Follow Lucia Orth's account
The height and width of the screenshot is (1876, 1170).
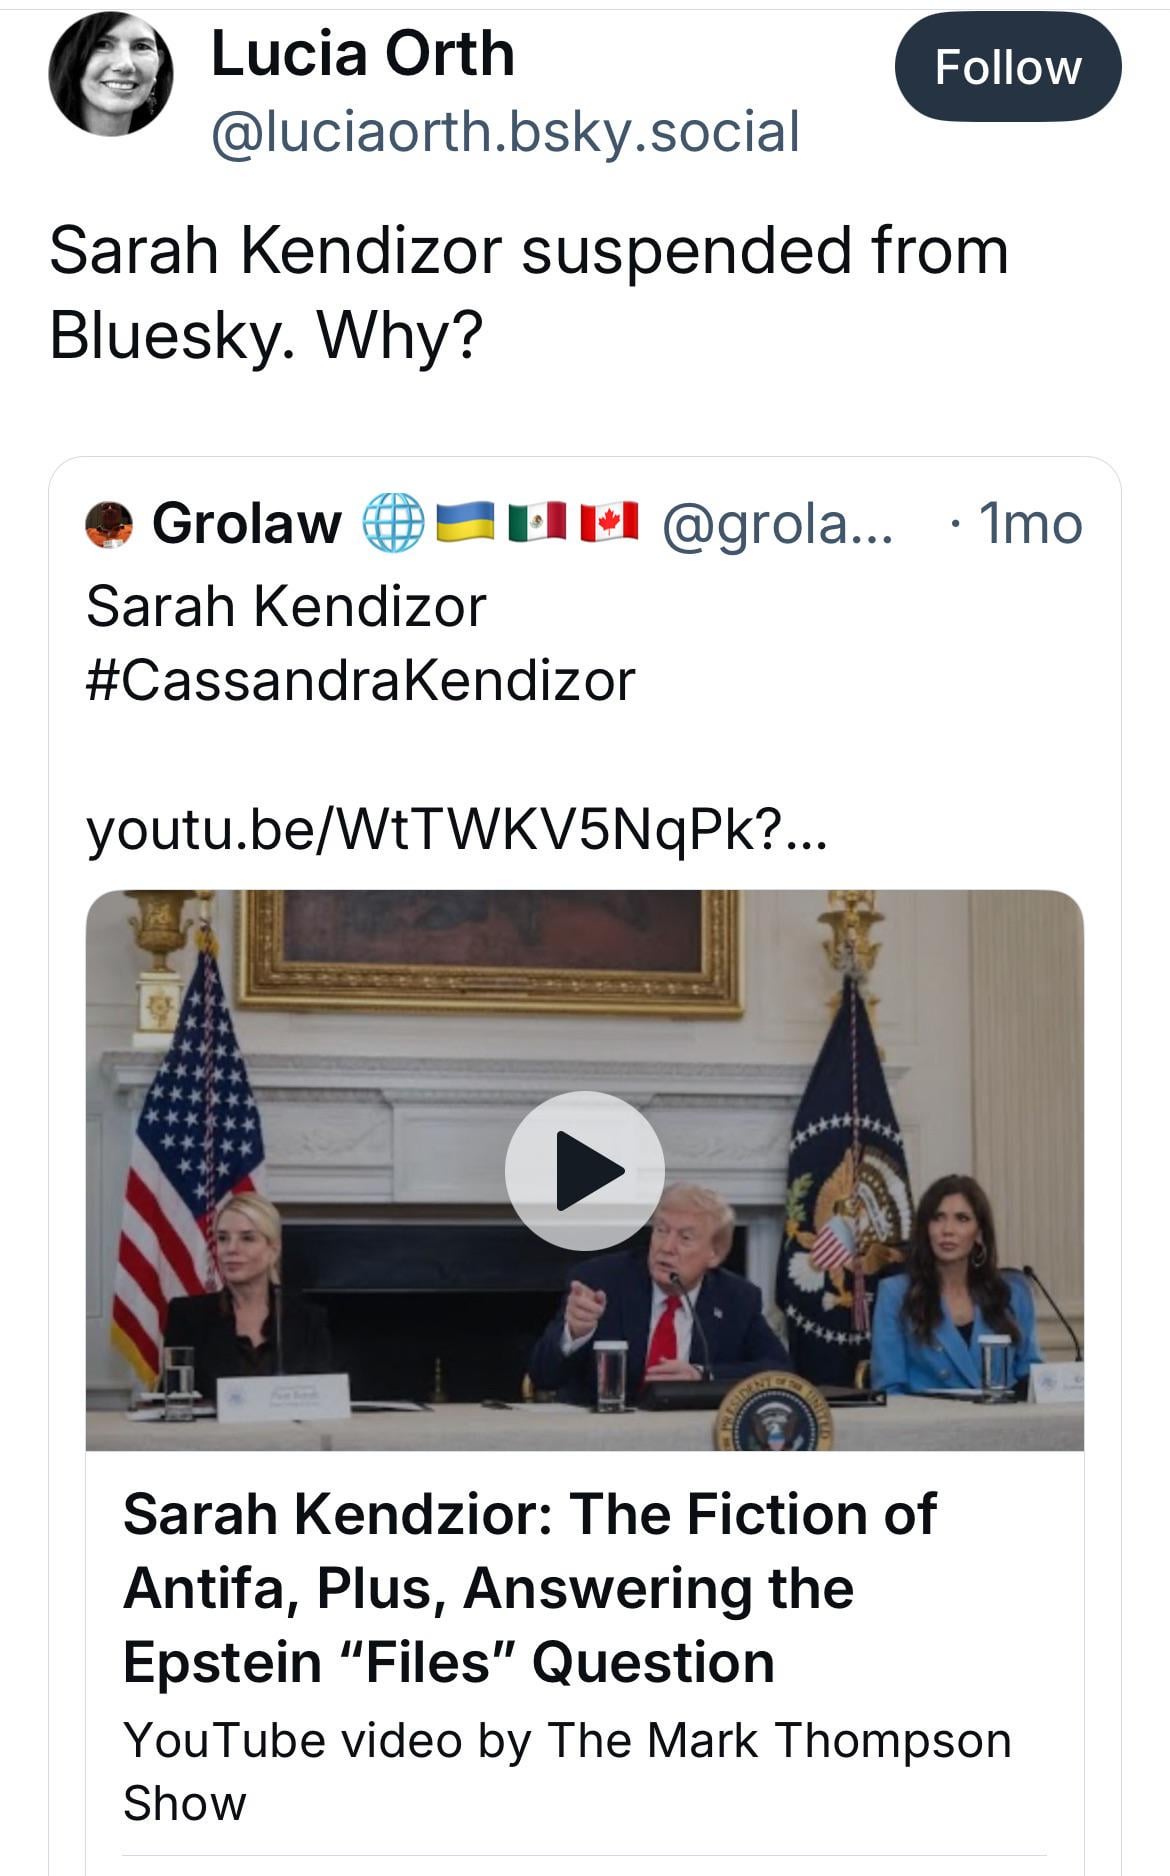point(1007,67)
